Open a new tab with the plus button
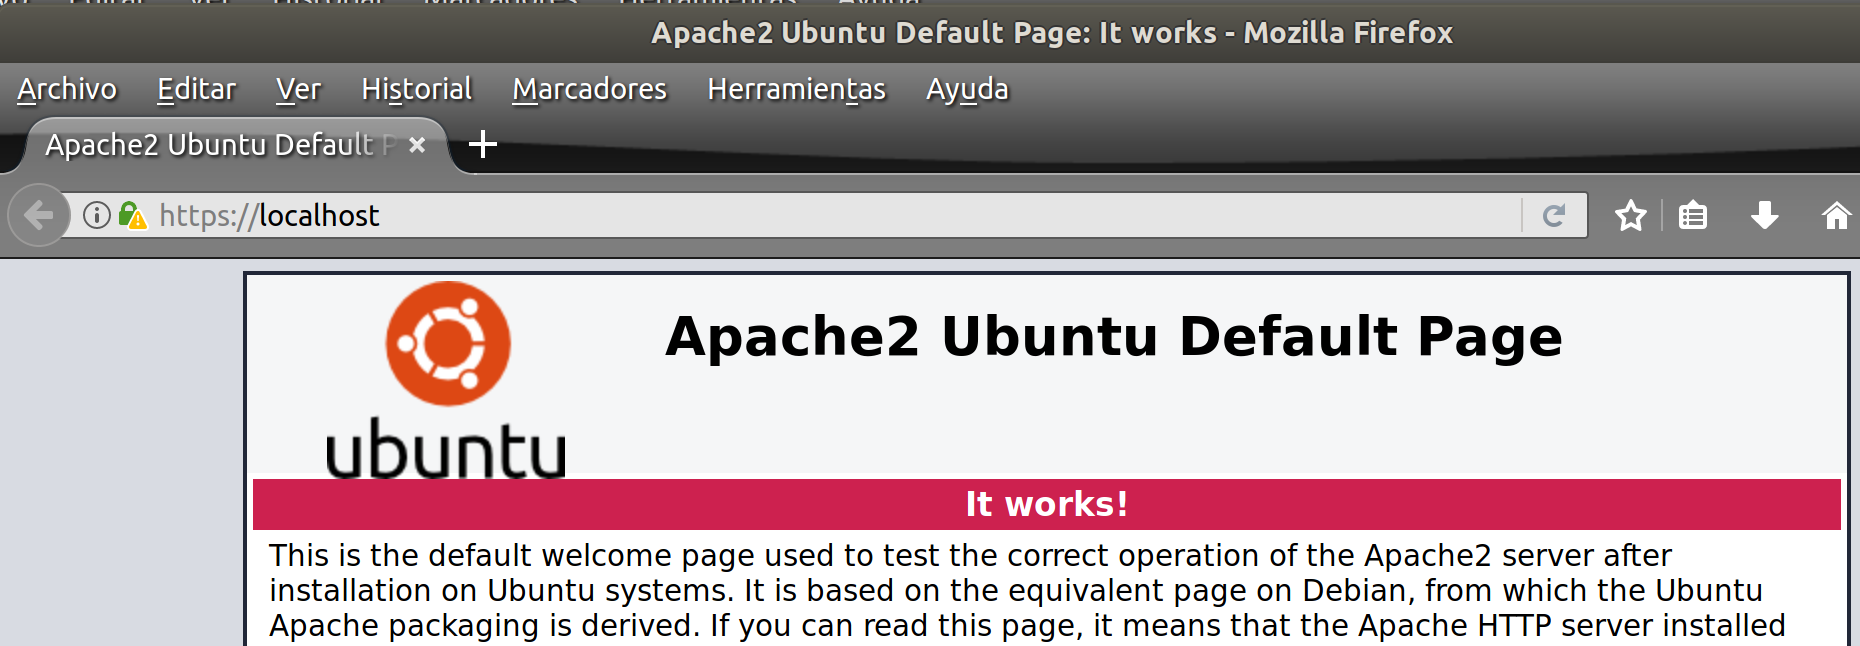Screen dimensions: 1860x646 pos(483,144)
